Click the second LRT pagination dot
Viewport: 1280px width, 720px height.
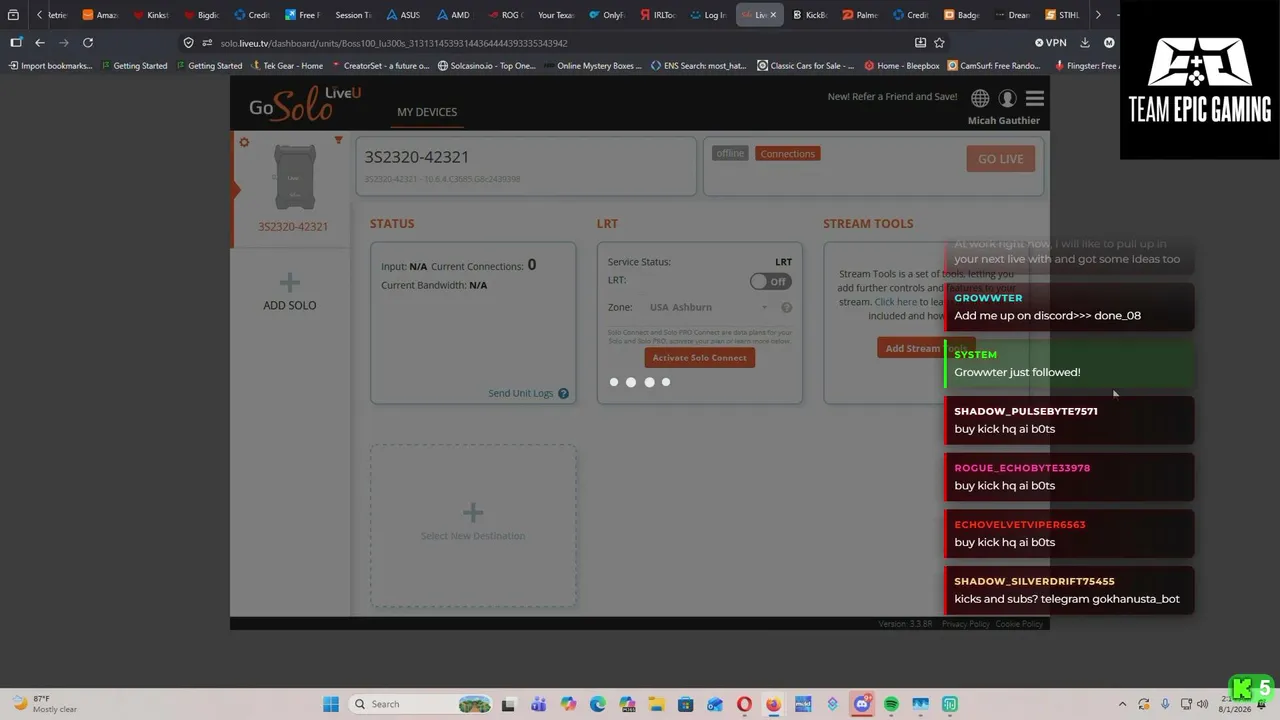[x=631, y=382]
